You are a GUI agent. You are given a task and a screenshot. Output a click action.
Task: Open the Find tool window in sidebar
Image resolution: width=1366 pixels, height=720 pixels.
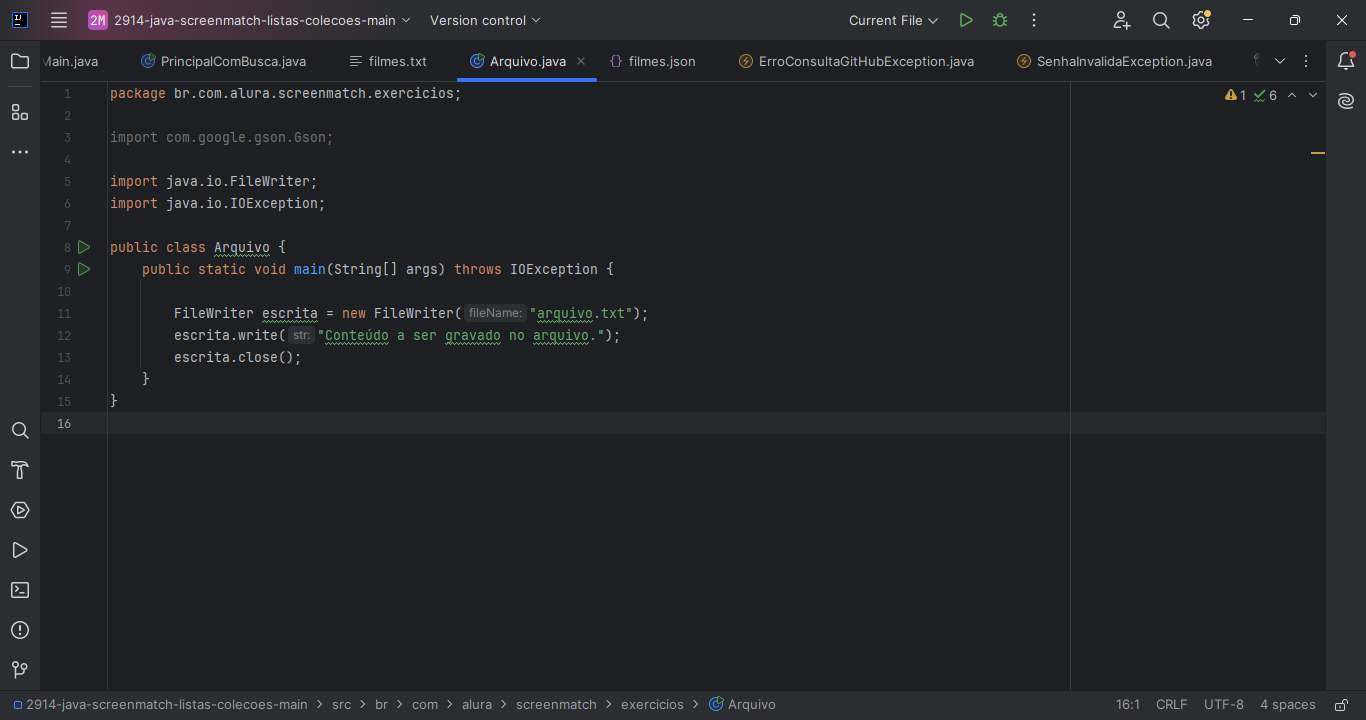click(20, 431)
